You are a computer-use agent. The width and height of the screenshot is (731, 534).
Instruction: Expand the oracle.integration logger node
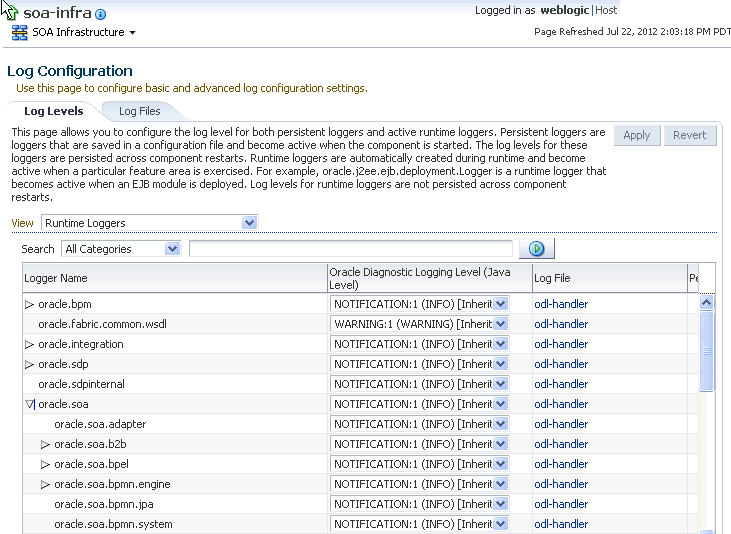tap(29, 345)
